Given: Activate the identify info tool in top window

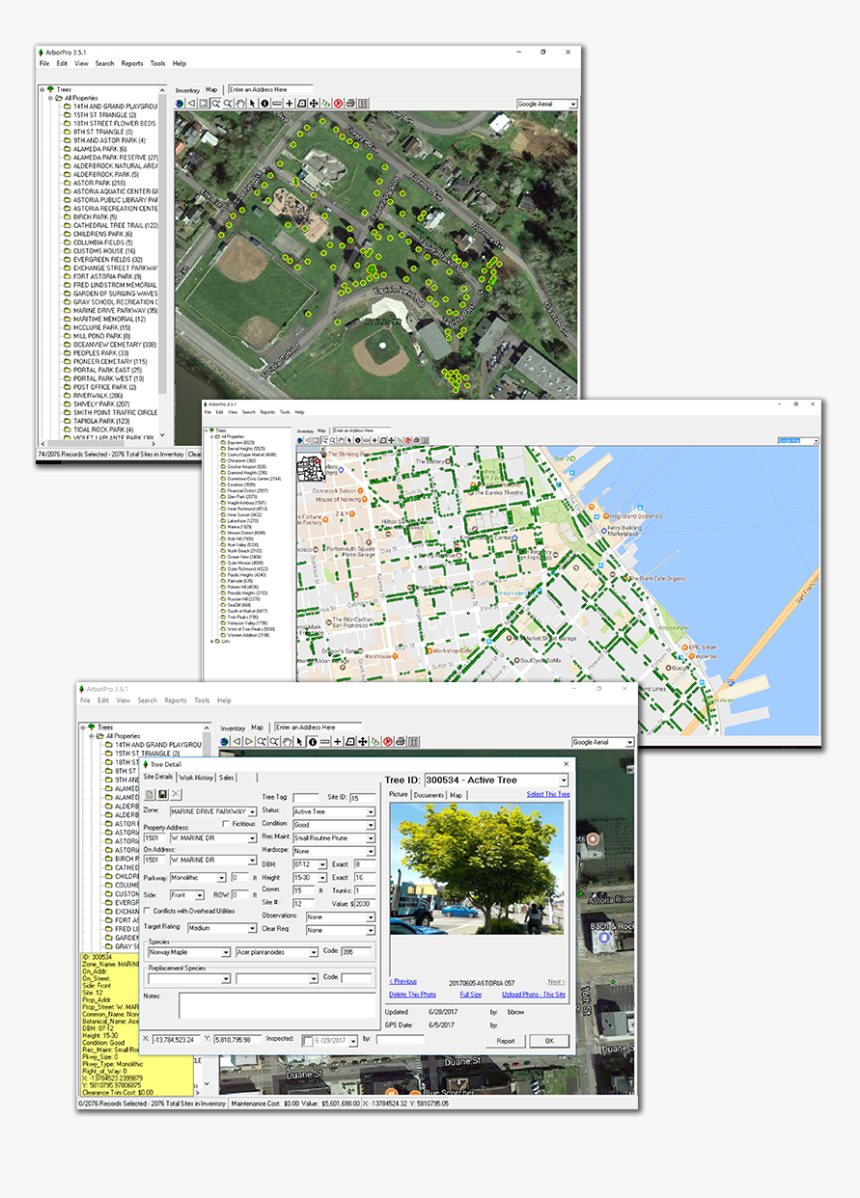Looking at the screenshot, I should (265, 103).
